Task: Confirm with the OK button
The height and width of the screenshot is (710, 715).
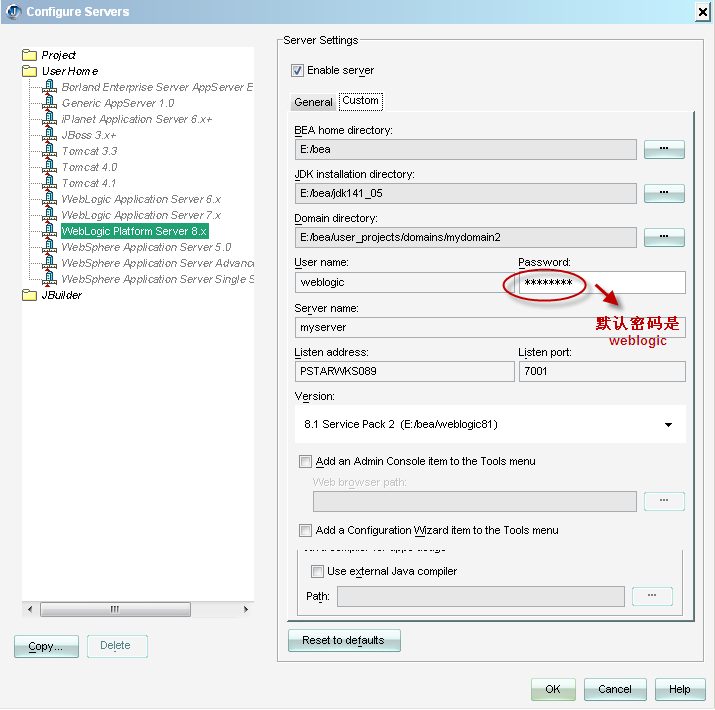Action: (x=553, y=689)
